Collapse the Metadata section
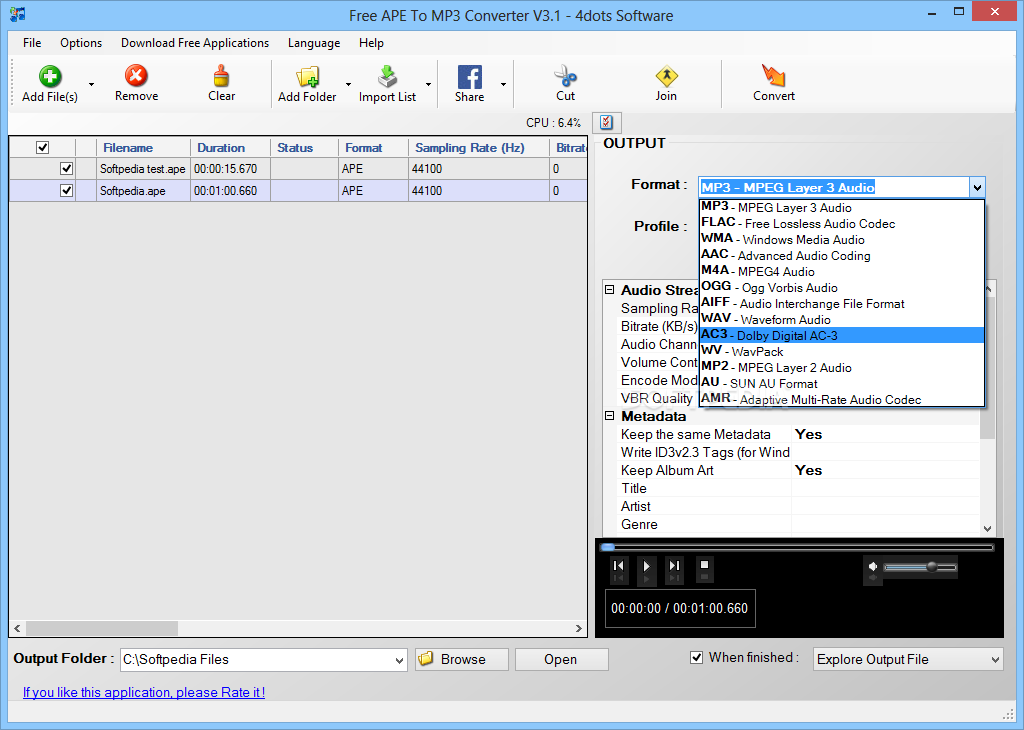This screenshot has width=1024, height=730. pyautogui.click(x=609, y=416)
